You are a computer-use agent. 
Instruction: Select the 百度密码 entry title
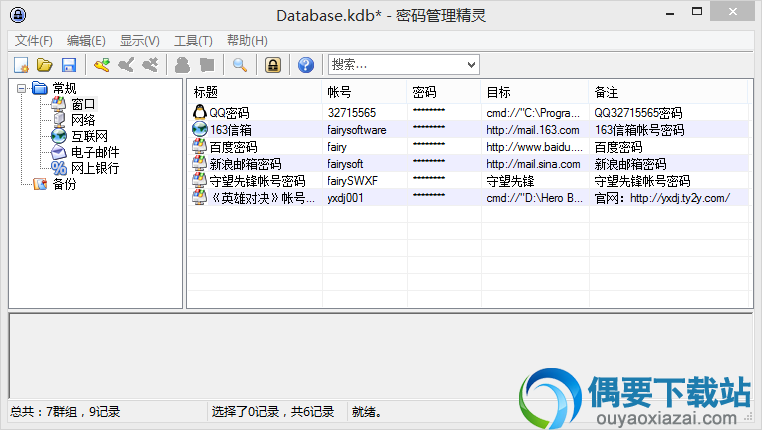[x=233, y=147]
